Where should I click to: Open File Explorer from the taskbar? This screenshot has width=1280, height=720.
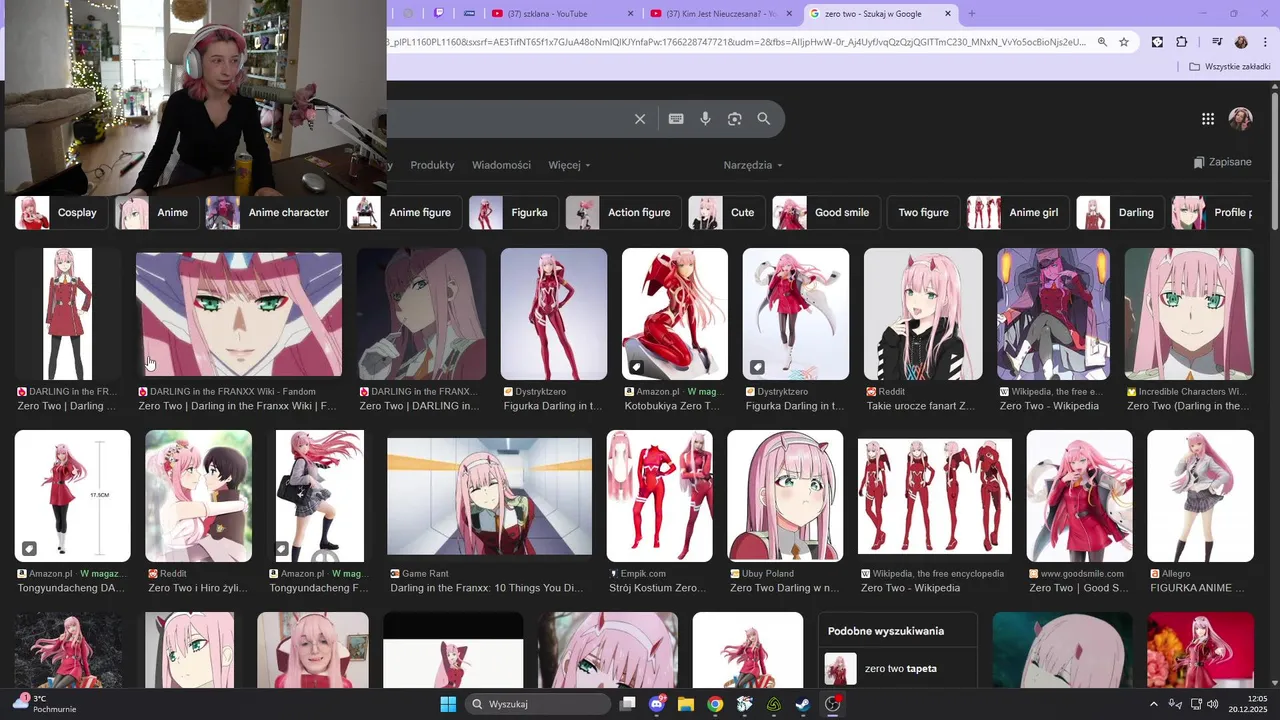coord(686,704)
